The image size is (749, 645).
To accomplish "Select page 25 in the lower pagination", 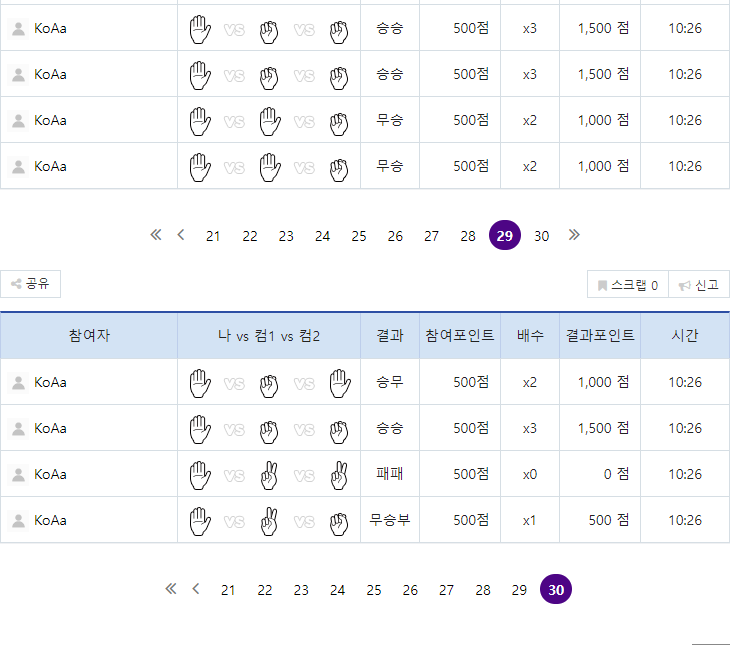I will pos(374,590).
